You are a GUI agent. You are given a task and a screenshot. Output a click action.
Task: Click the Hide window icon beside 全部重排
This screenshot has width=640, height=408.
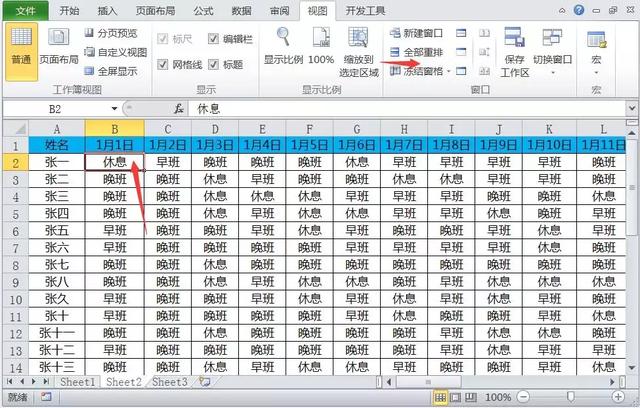[x=461, y=52]
